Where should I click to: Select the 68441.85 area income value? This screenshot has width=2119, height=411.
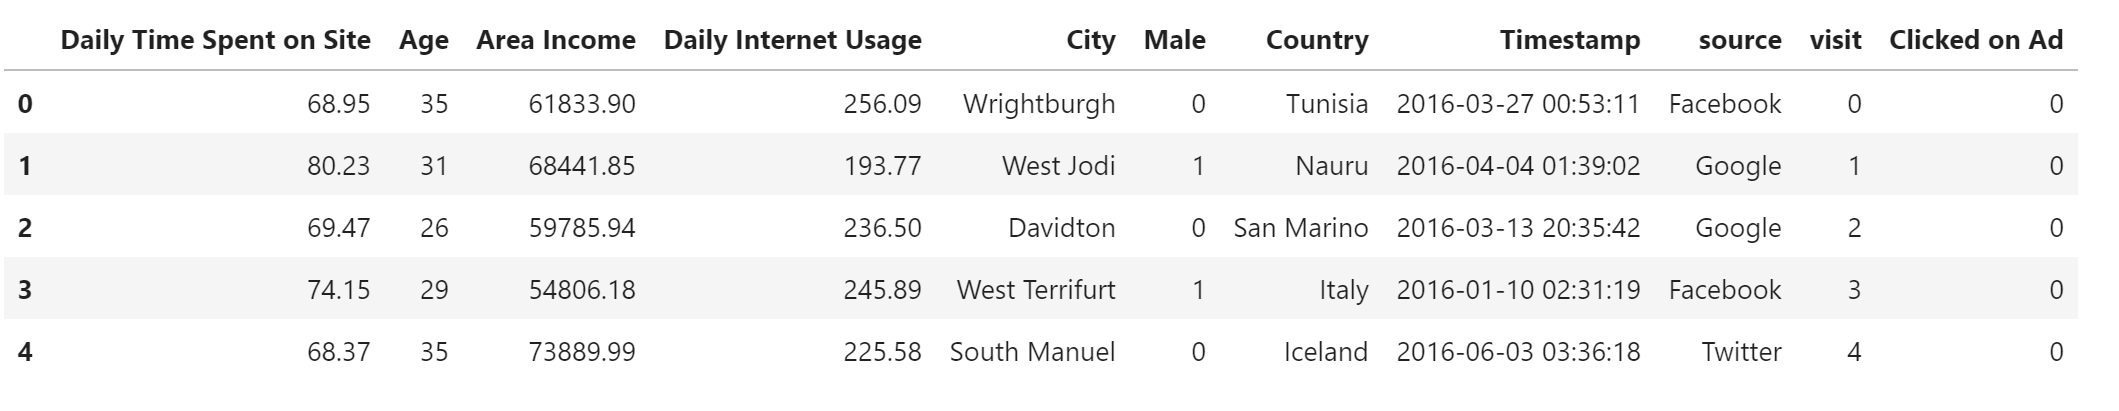(582, 166)
